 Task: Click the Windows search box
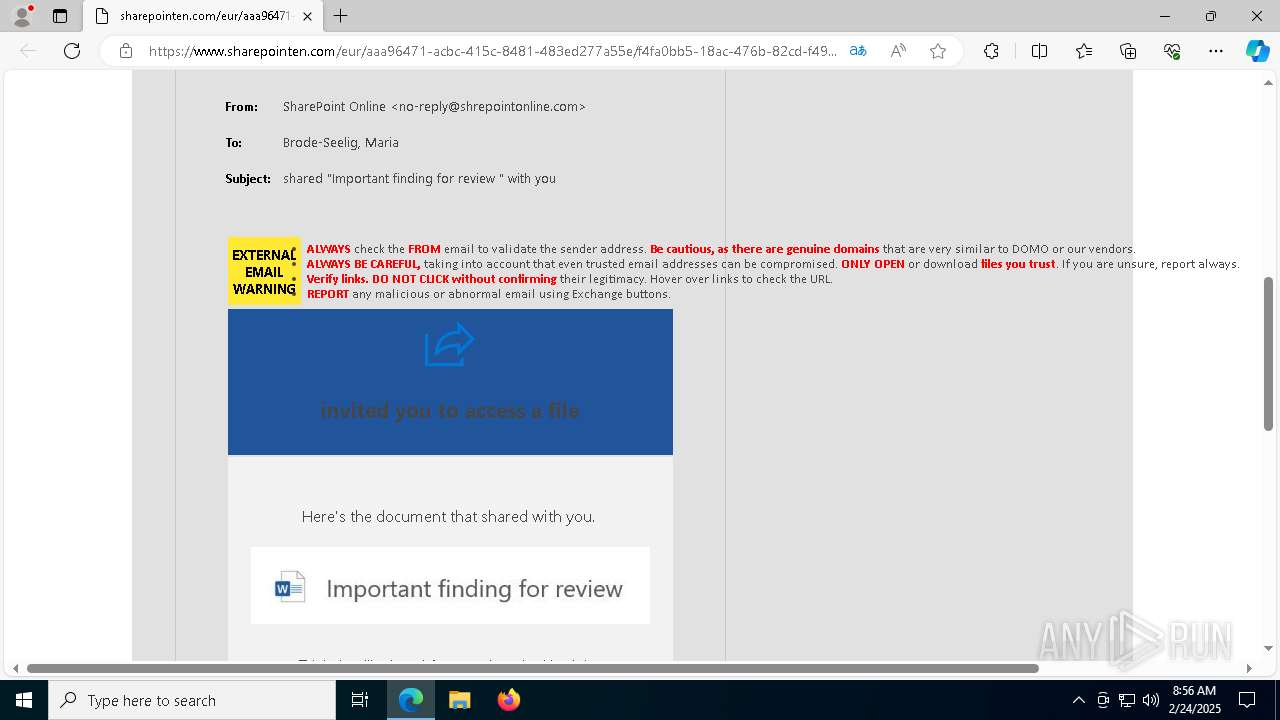[192, 700]
